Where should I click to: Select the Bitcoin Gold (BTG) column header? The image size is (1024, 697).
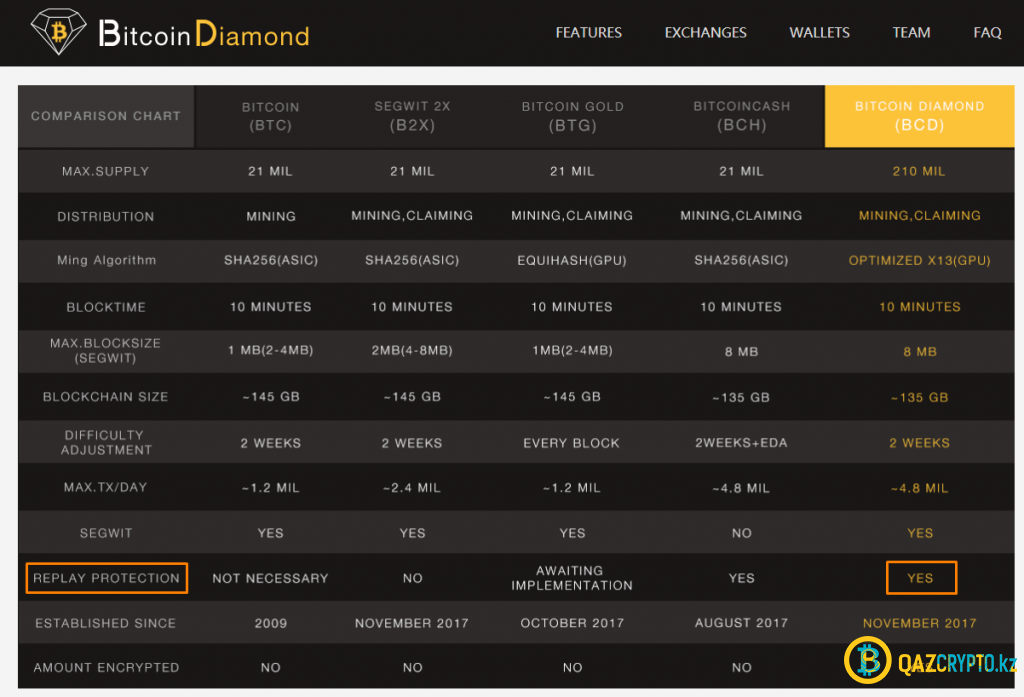click(x=572, y=116)
